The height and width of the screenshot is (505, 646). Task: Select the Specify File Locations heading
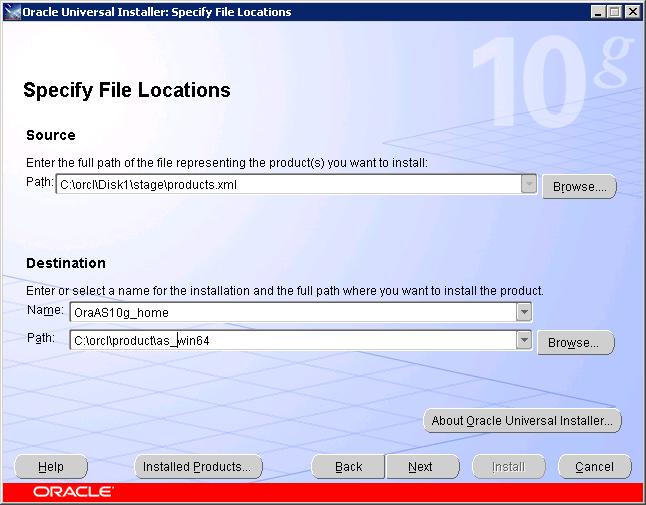coord(126,90)
